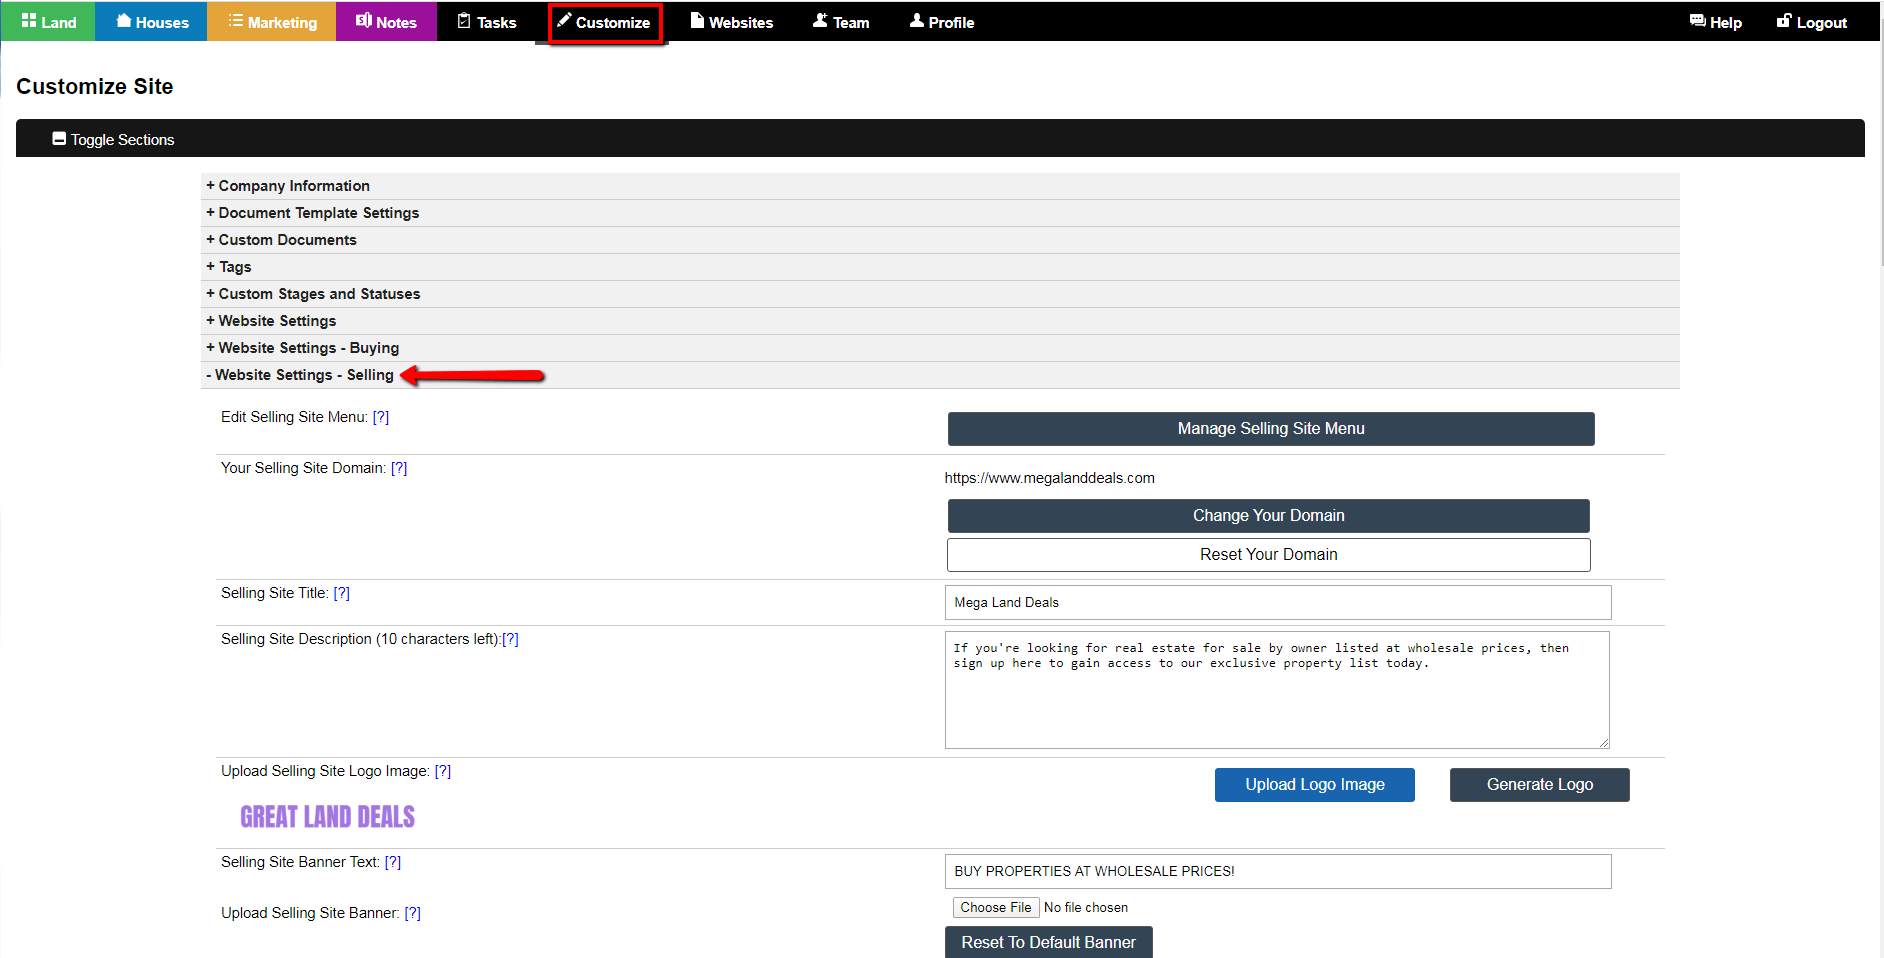
Task: Open help for Selling Site Description
Action: coord(510,639)
